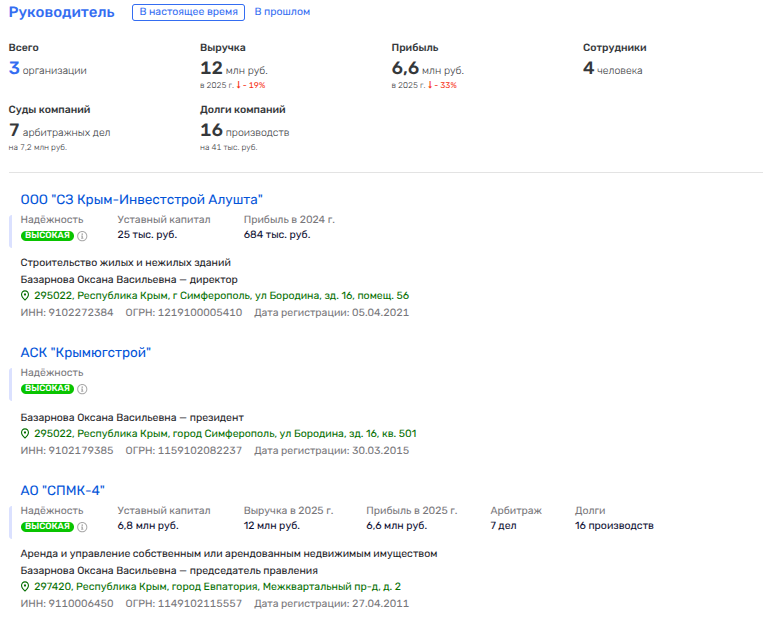This screenshot has height=629, width=765.
Task: Open address Симферополь, ул Бородина, помещ. 56
Action: [221, 296]
